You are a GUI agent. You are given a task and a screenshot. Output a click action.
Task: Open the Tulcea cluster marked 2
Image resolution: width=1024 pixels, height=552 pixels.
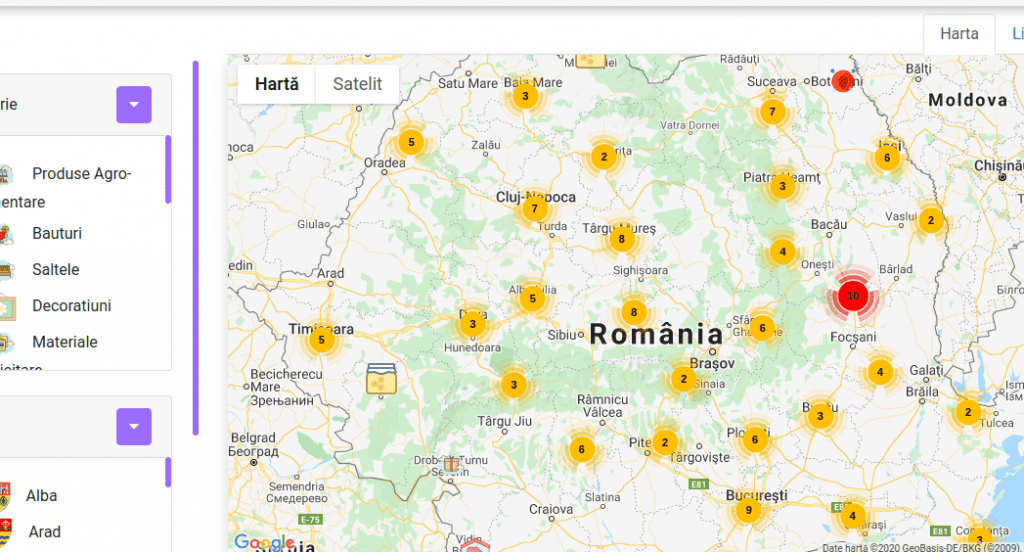pyautogui.click(x=968, y=412)
